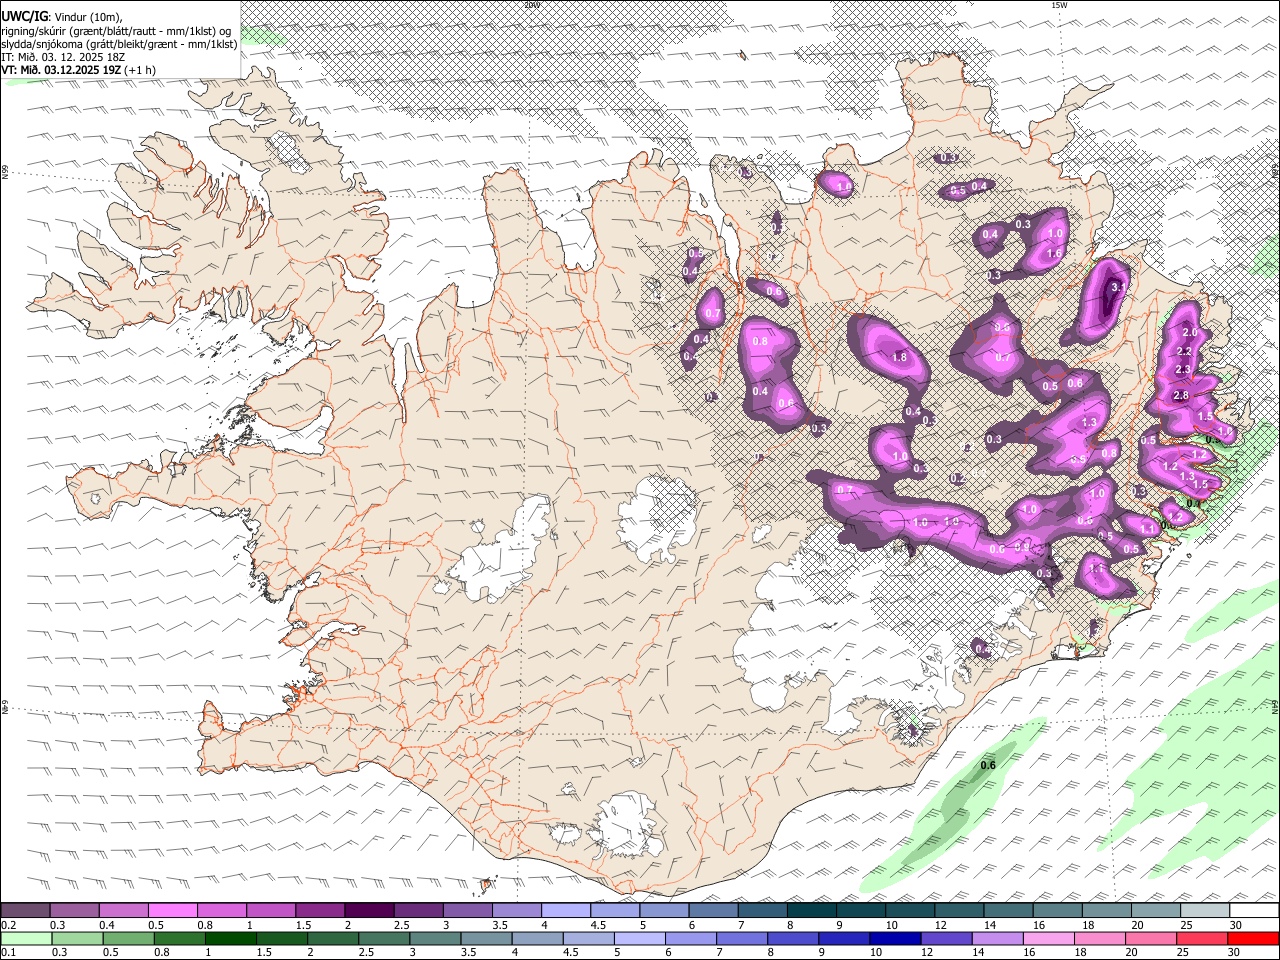
Task: Pick the bright red swatch above 30 in the bottom scale
Action: tap(1254, 938)
